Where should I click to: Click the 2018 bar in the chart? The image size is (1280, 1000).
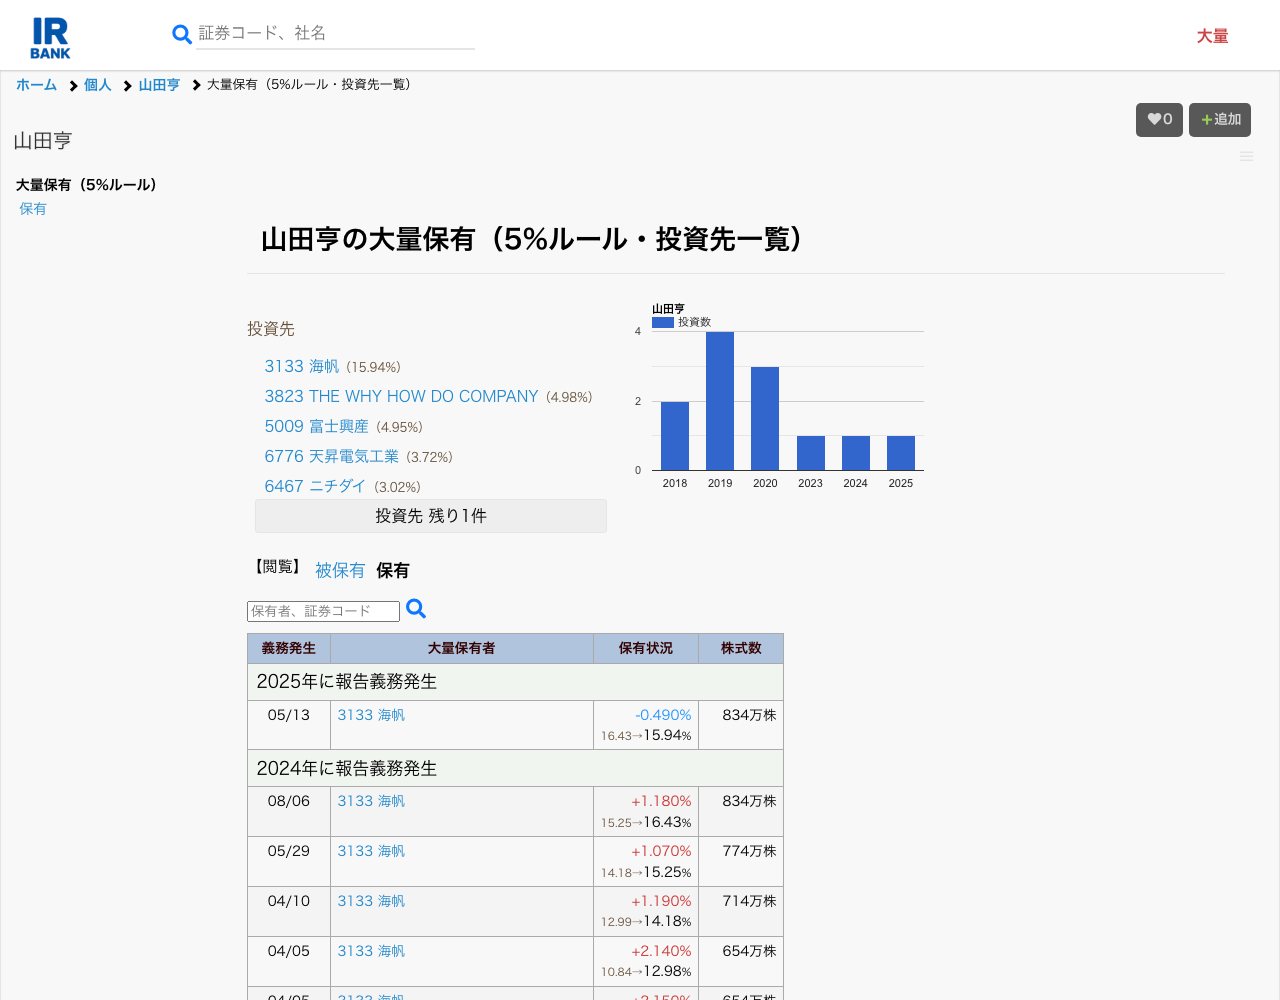pos(675,436)
